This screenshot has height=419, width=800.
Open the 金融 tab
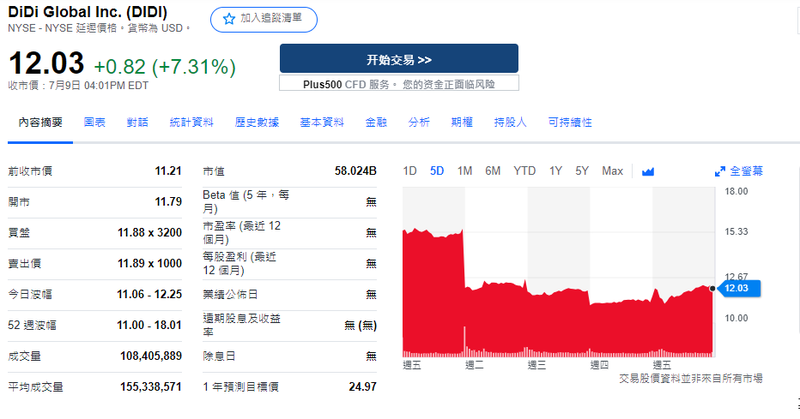[x=376, y=122]
